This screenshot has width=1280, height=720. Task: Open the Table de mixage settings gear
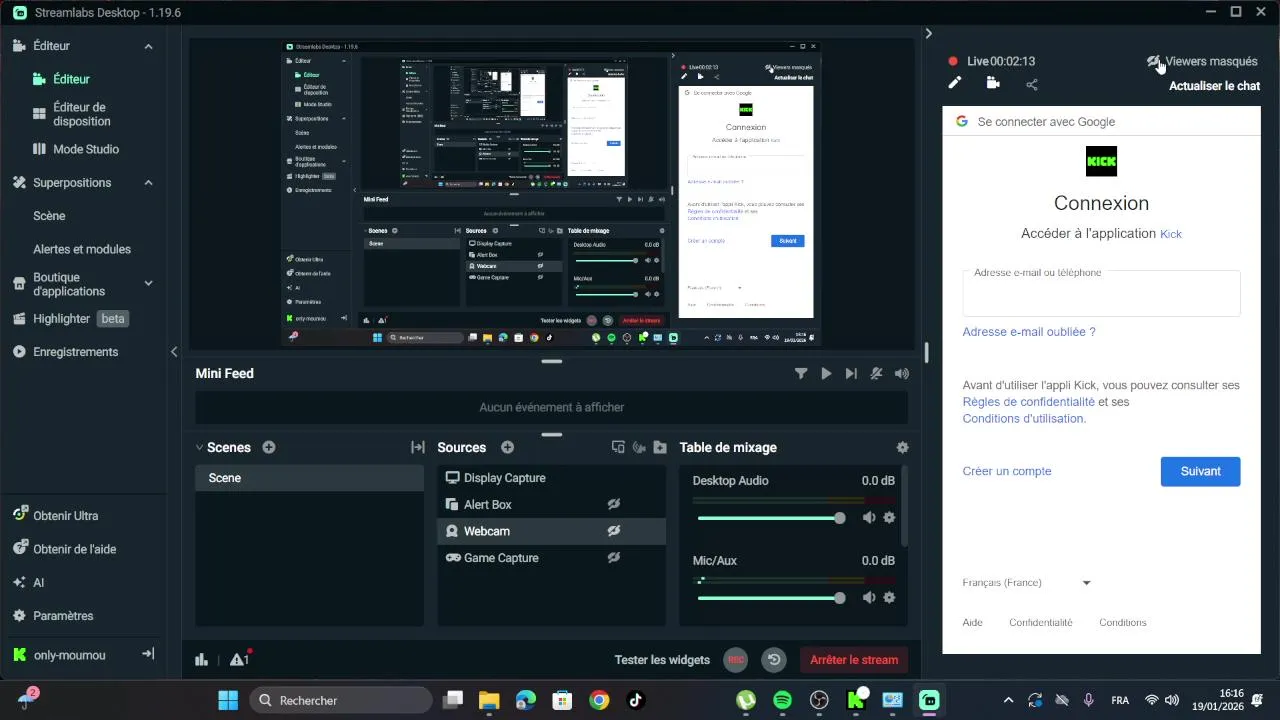pyautogui.click(x=903, y=448)
